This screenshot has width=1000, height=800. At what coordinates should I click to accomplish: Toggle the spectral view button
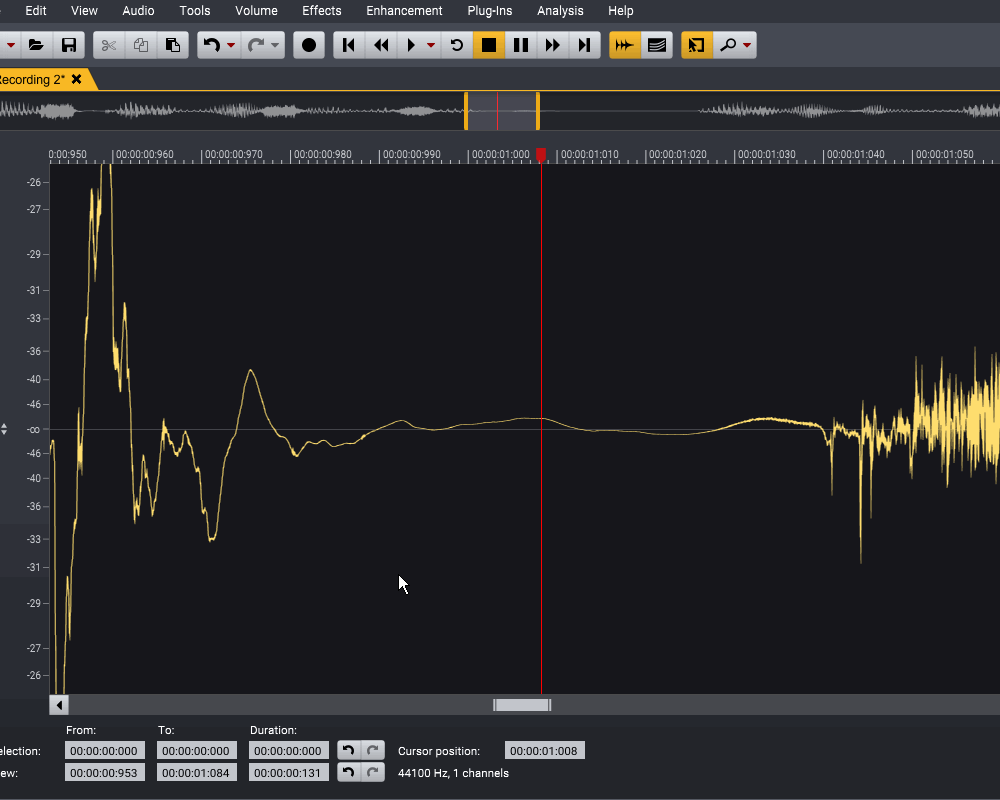(x=656, y=45)
